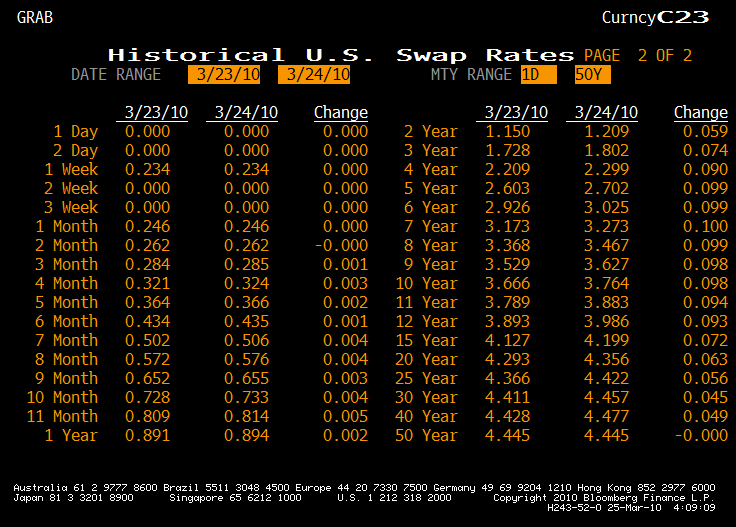Click the 9 Month value 0.655

[246, 378]
